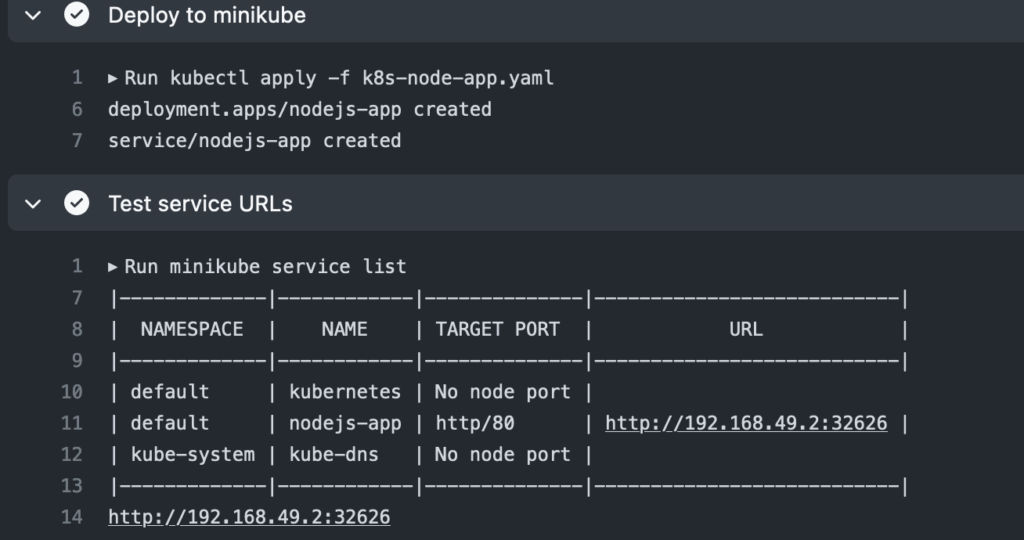This screenshot has height=540, width=1024.
Task: Click the kube-dns row in service table
Action: (x=351, y=454)
